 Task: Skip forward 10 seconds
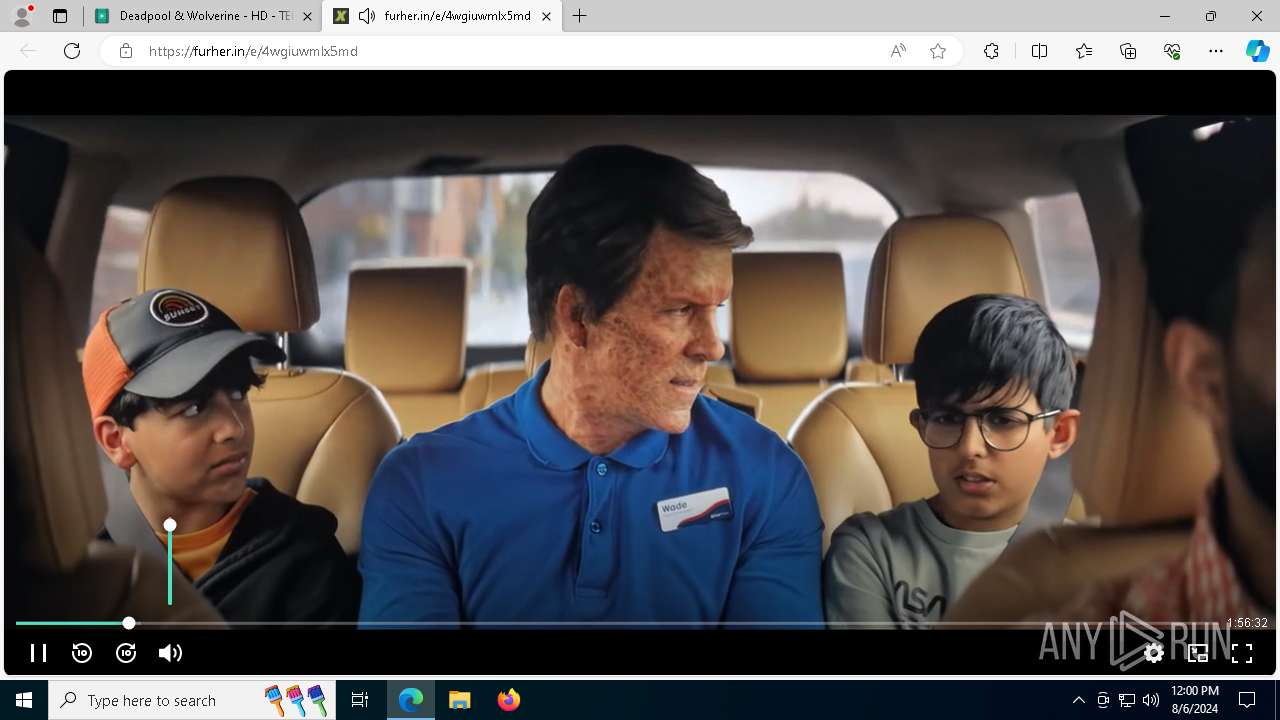126,653
